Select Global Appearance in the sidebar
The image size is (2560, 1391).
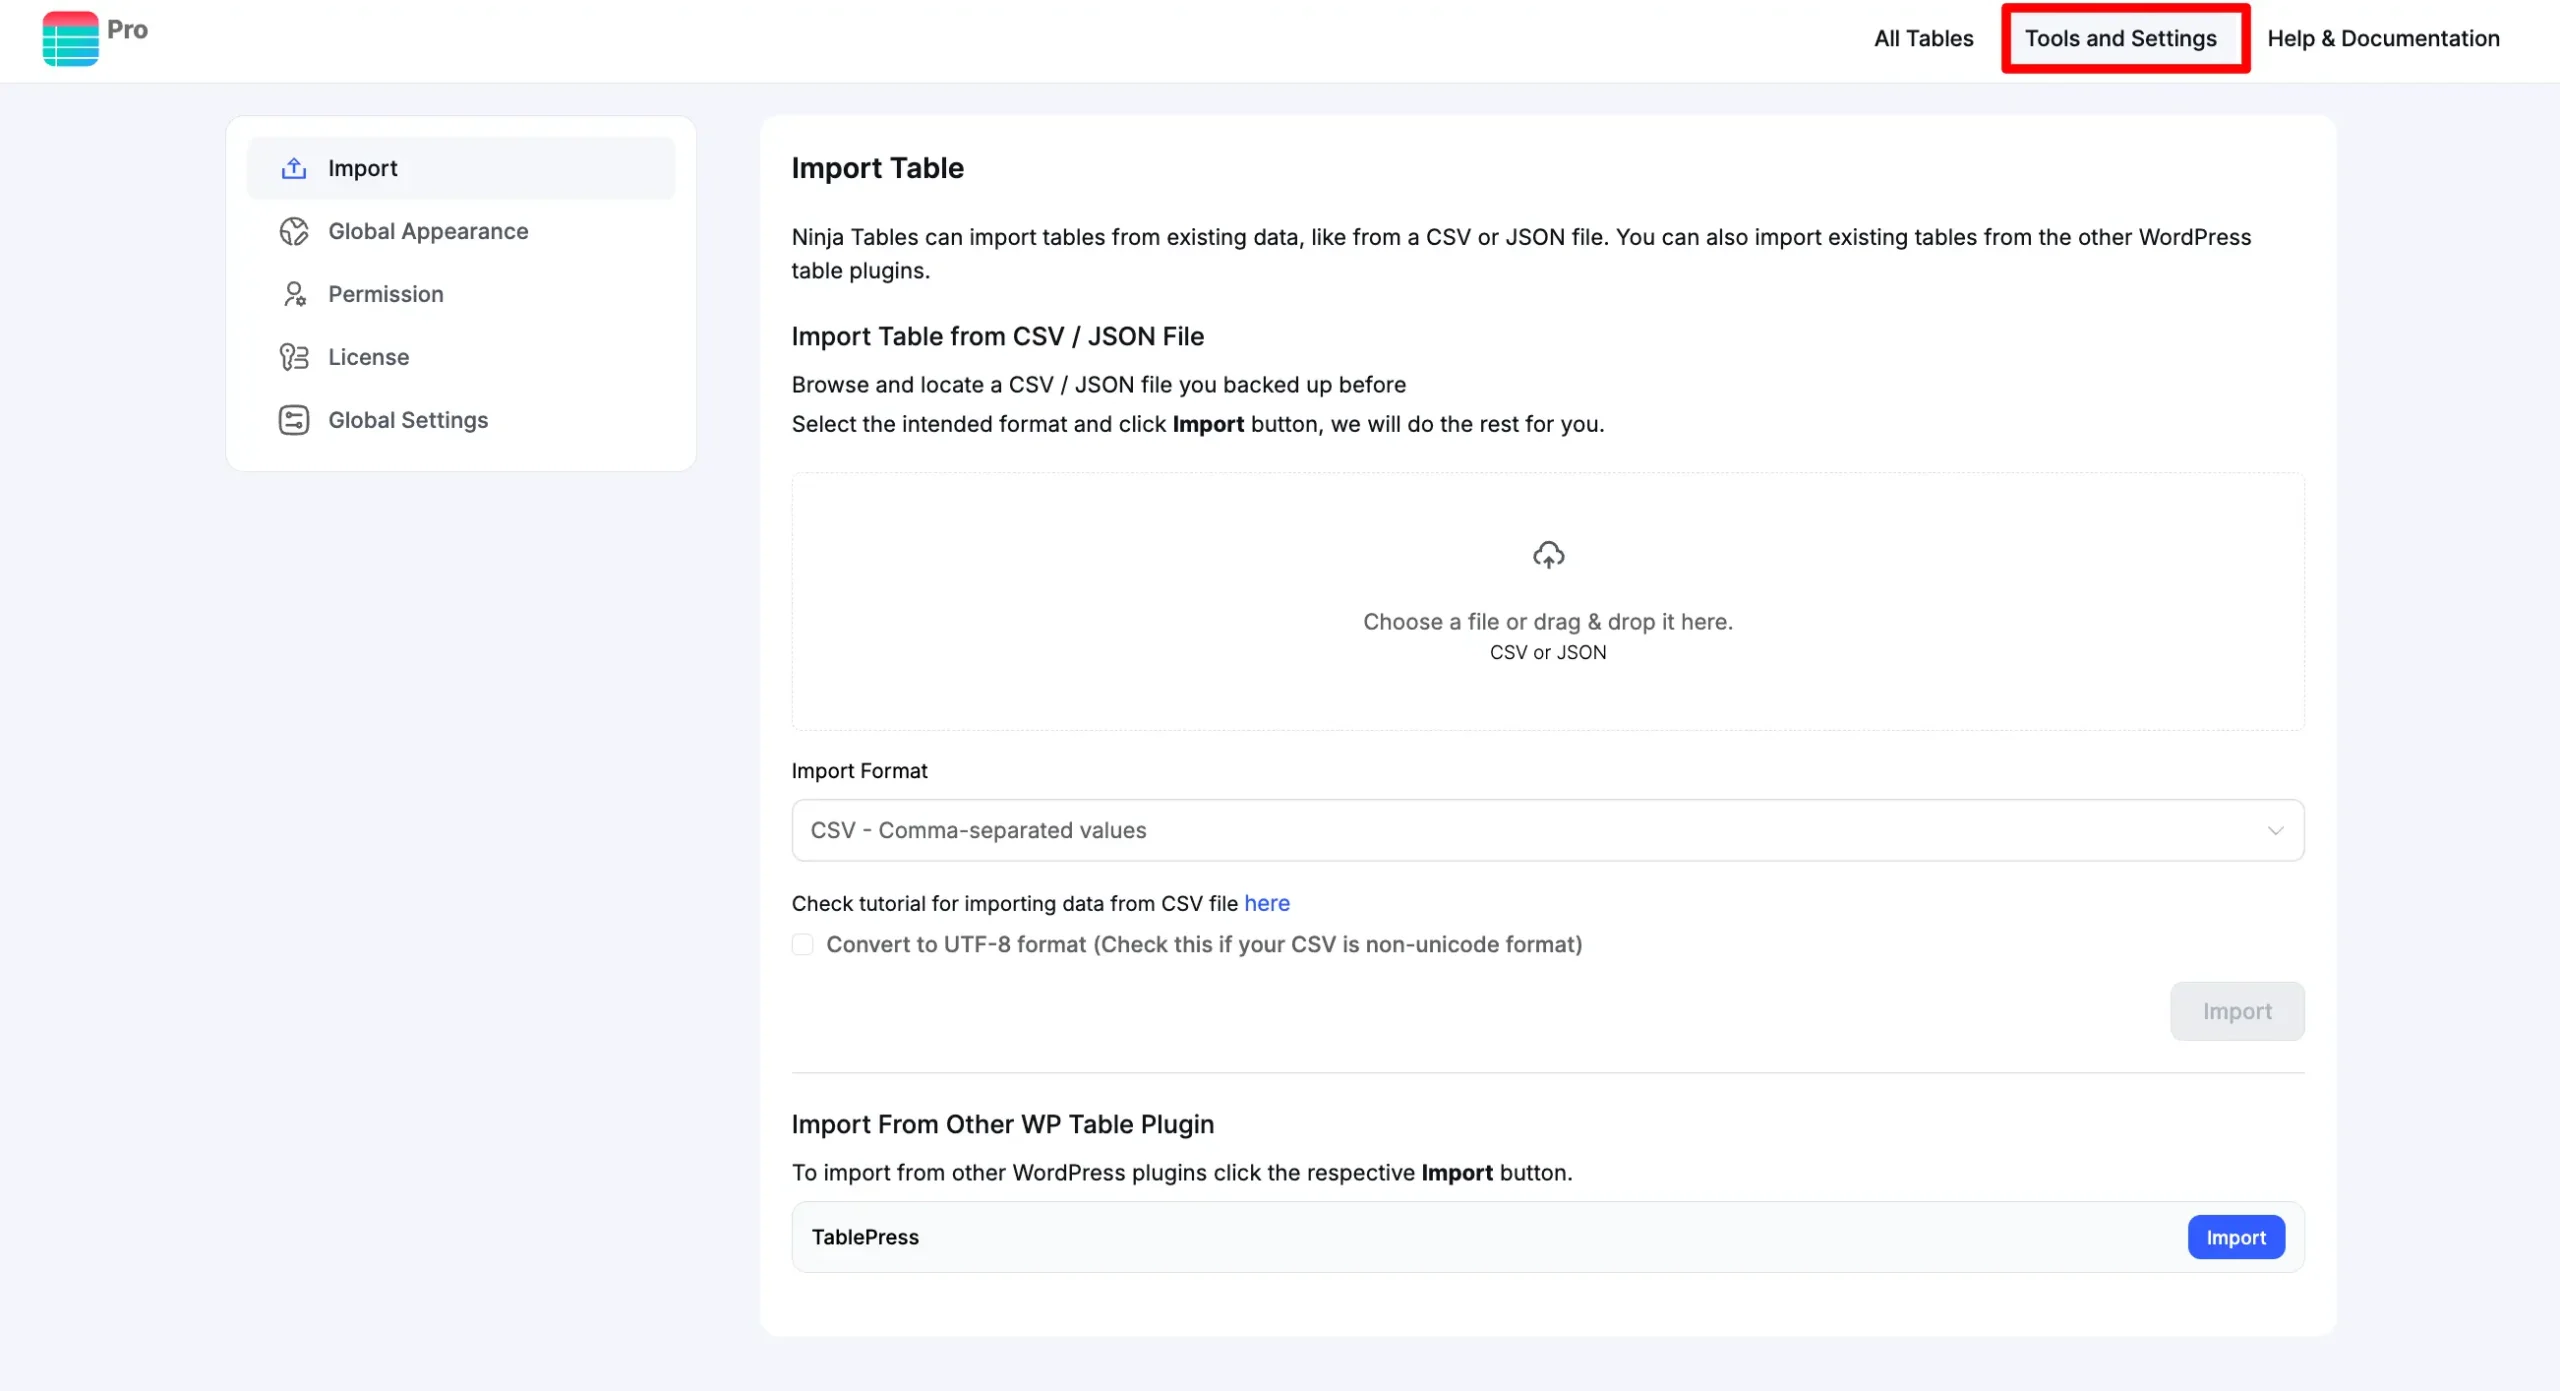461,231
